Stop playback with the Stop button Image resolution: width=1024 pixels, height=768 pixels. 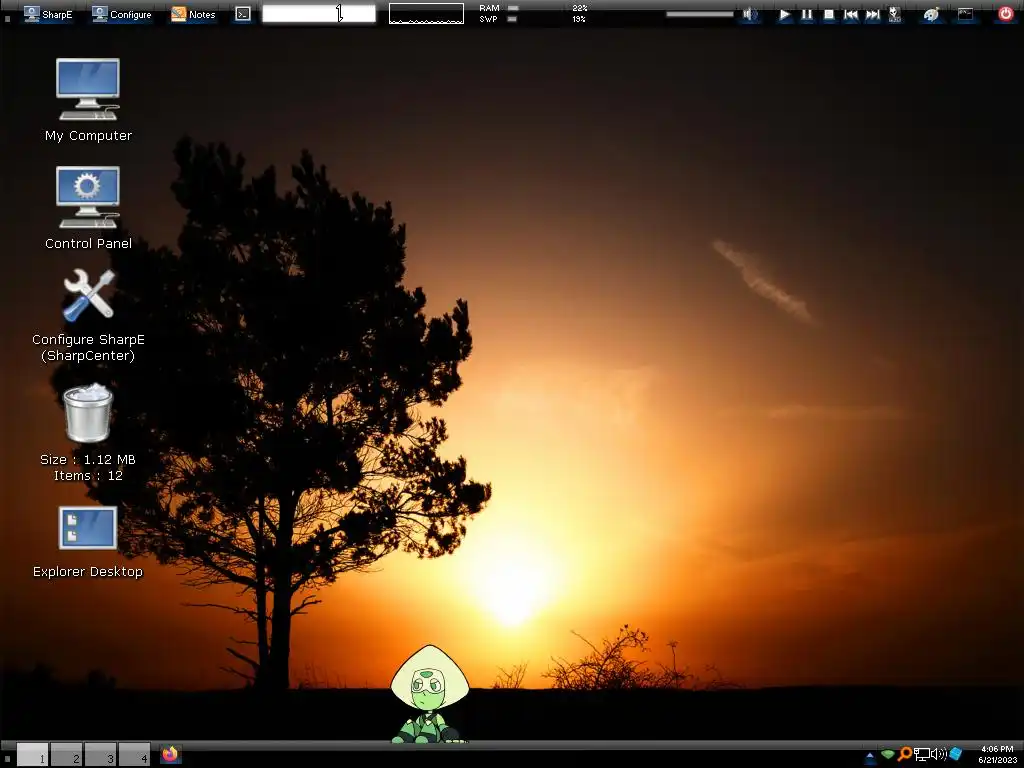(x=829, y=14)
